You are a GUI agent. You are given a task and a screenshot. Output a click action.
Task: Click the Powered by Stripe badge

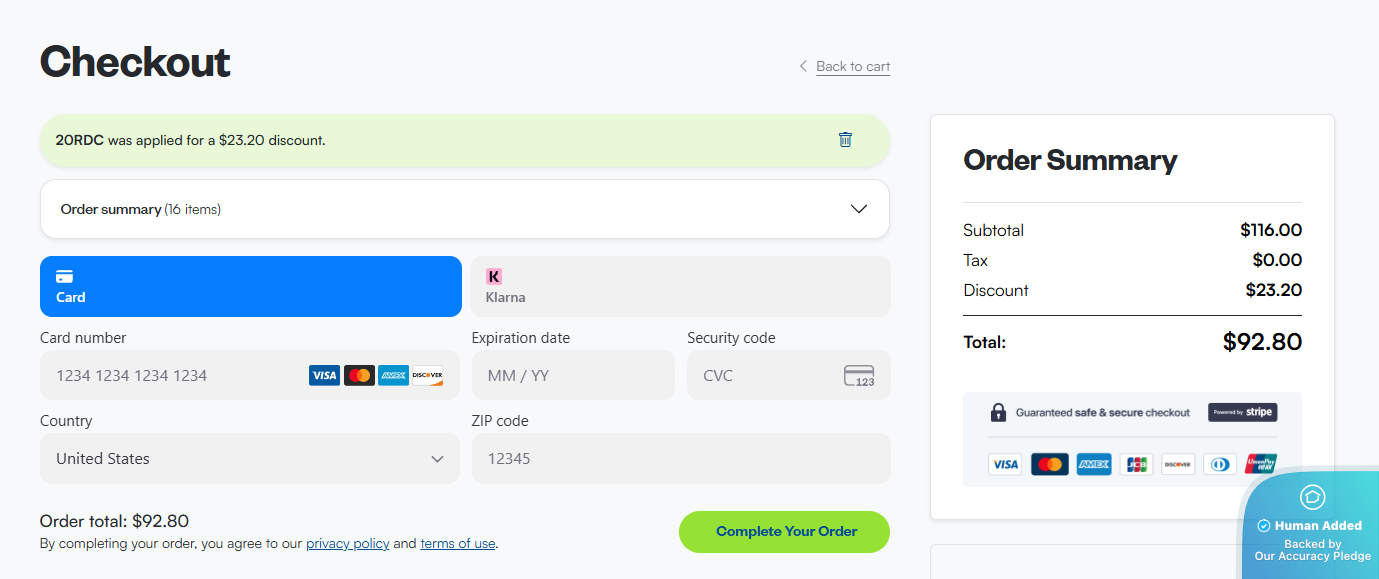click(1242, 412)
